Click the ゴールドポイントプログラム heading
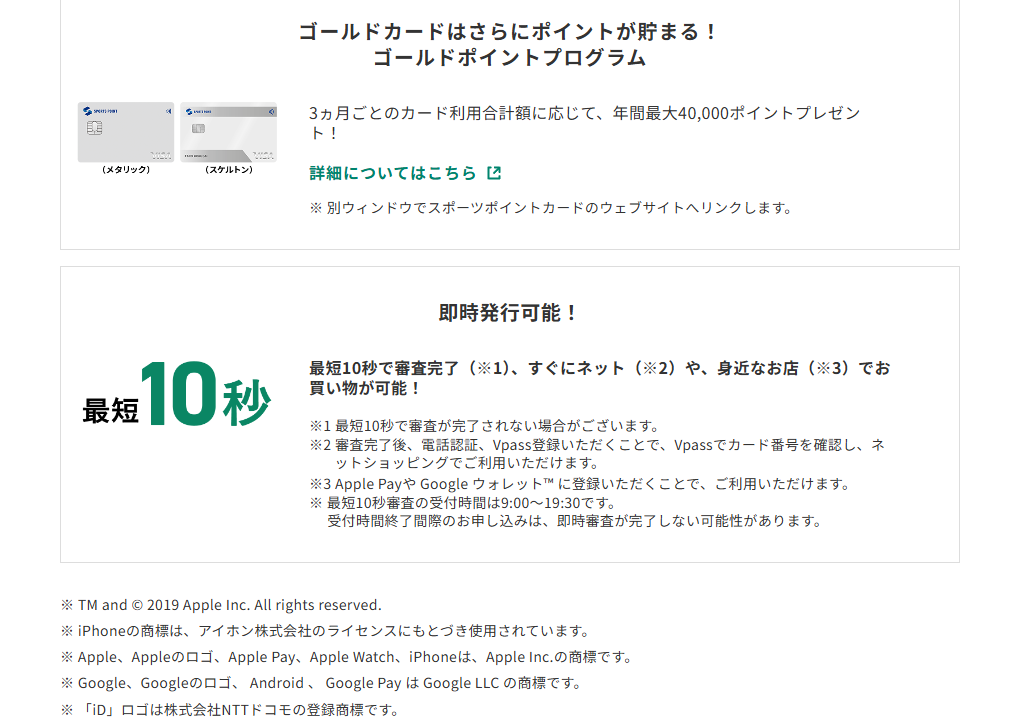1020x720 pixels. click(x=509, y=58)
